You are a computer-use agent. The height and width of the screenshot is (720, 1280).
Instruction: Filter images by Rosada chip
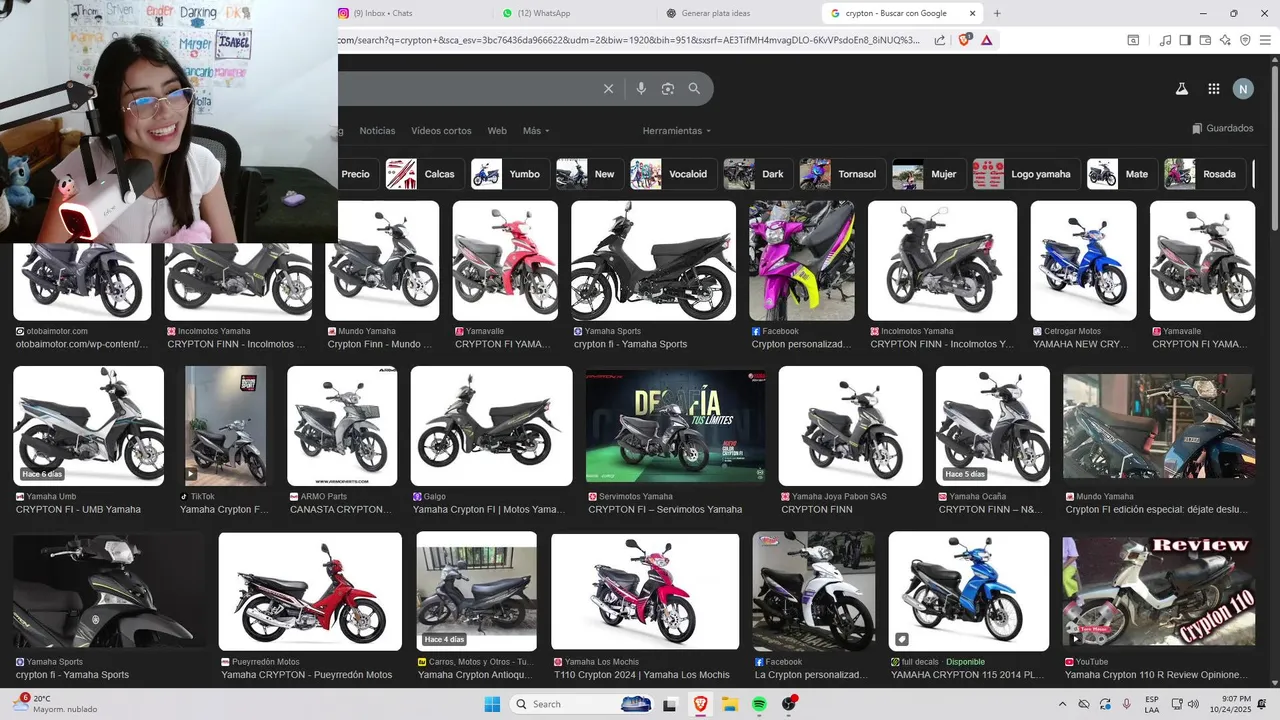pos(1204,174)
